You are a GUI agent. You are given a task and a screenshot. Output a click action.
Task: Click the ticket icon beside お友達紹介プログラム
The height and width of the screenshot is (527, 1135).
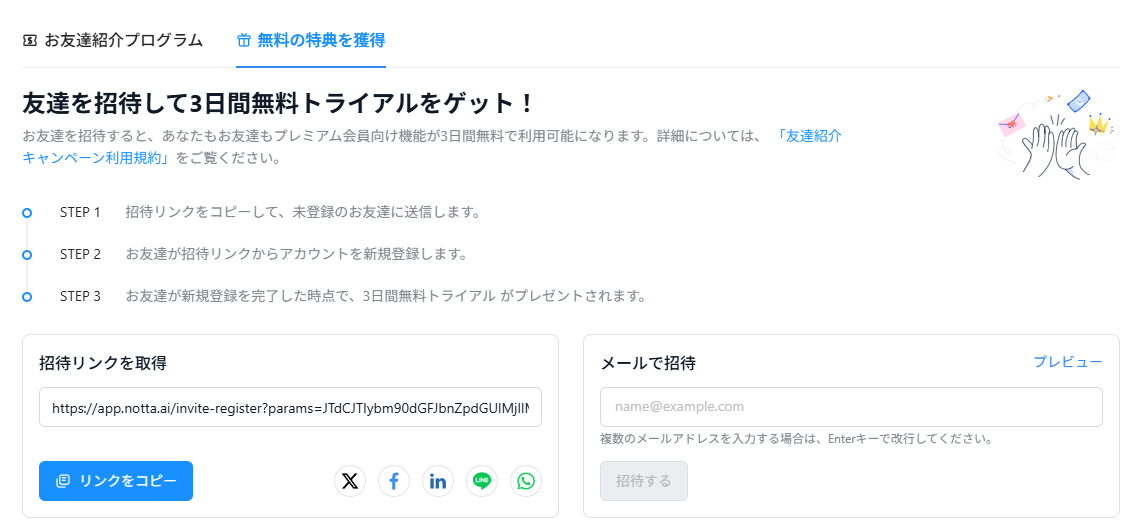(x=30, y=41)
